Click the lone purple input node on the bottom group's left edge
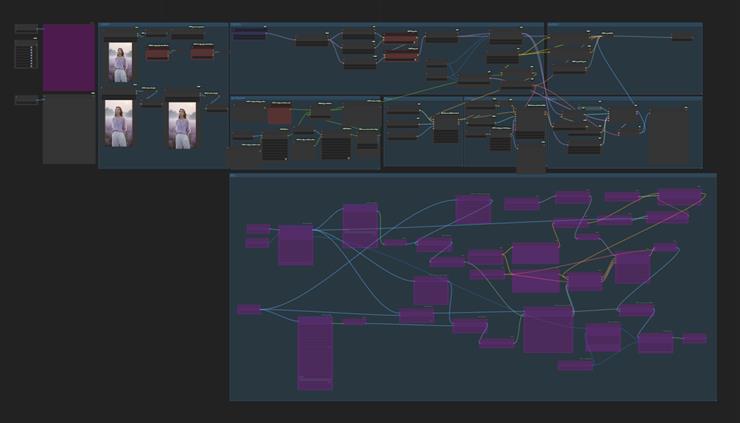 (249, 310)
